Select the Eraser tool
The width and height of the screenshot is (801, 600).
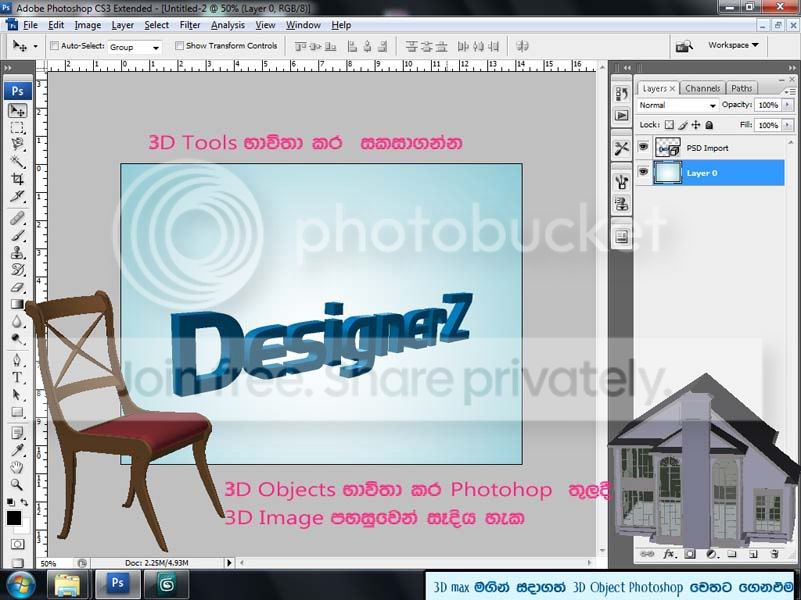click(x=17, y=287)
